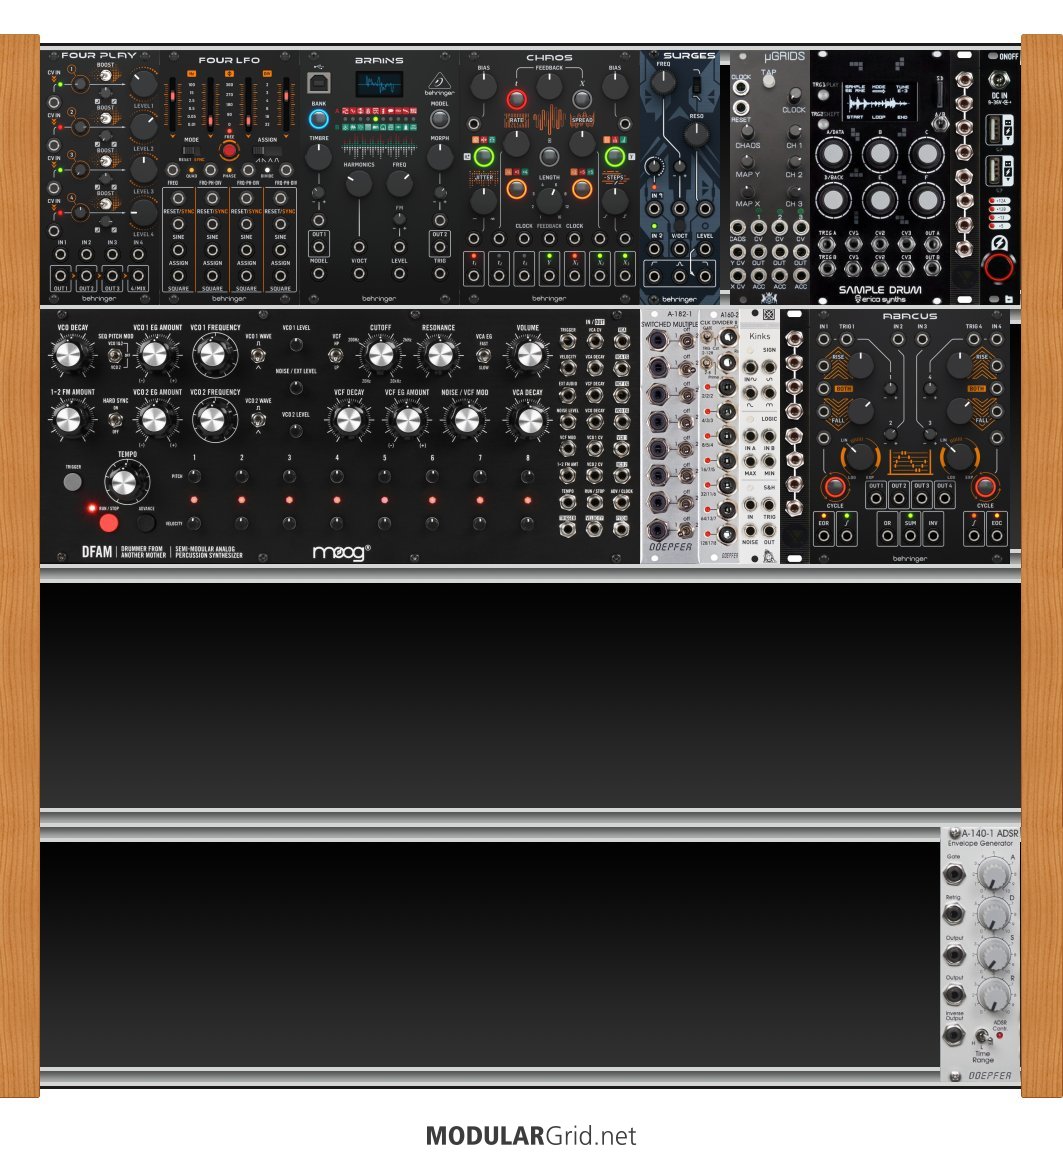Click the Brains USB port icon

pos(319,82)
